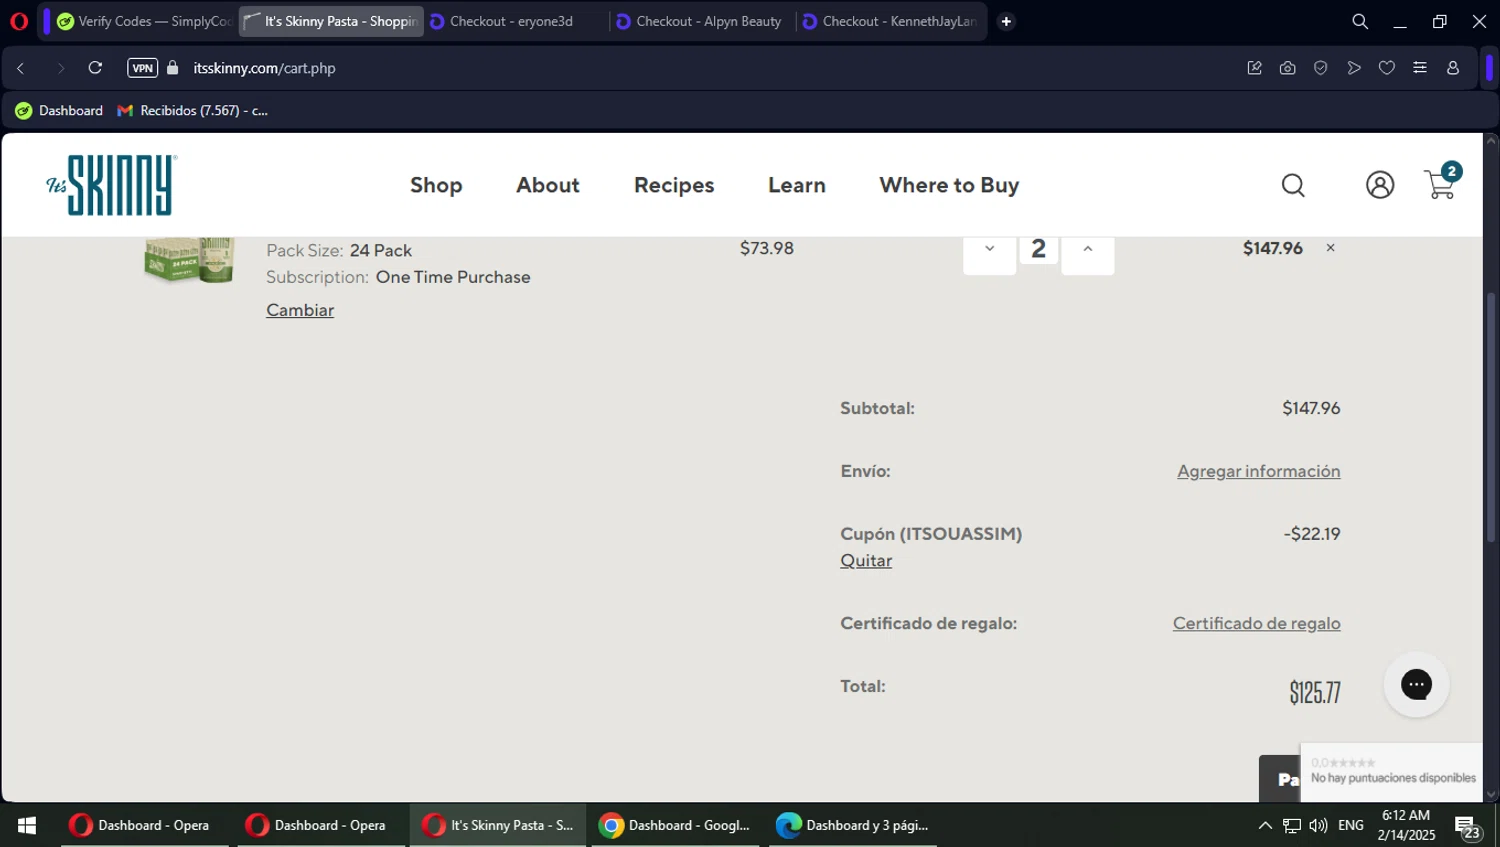Click the It's Skinny logo
Image resolution: width=1500 pixels, height=847 pixels.
tap(112, 185)
